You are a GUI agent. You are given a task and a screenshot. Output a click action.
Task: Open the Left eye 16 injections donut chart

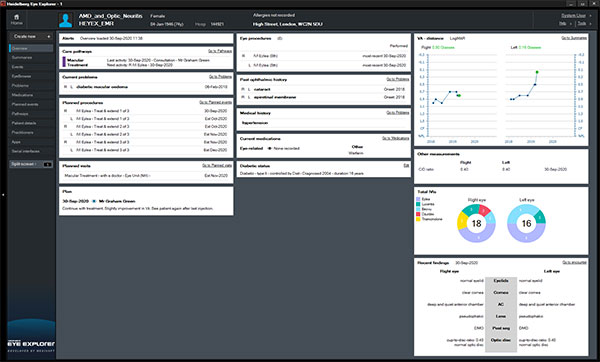526,223
